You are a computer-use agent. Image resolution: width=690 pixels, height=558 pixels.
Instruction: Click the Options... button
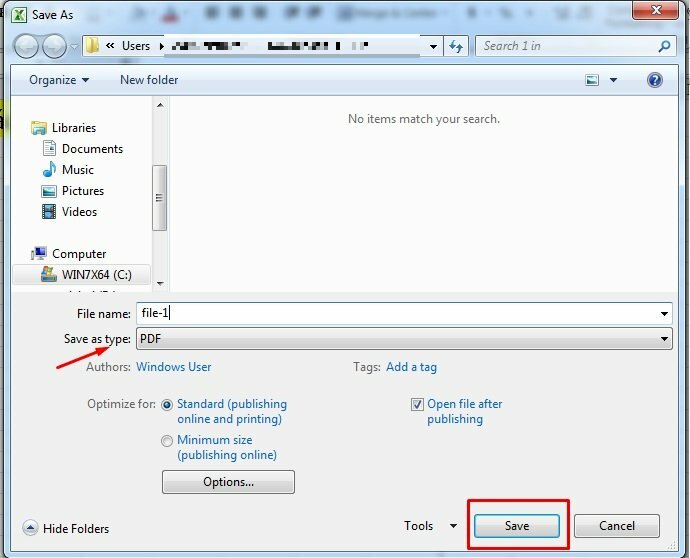click(228, 482)
